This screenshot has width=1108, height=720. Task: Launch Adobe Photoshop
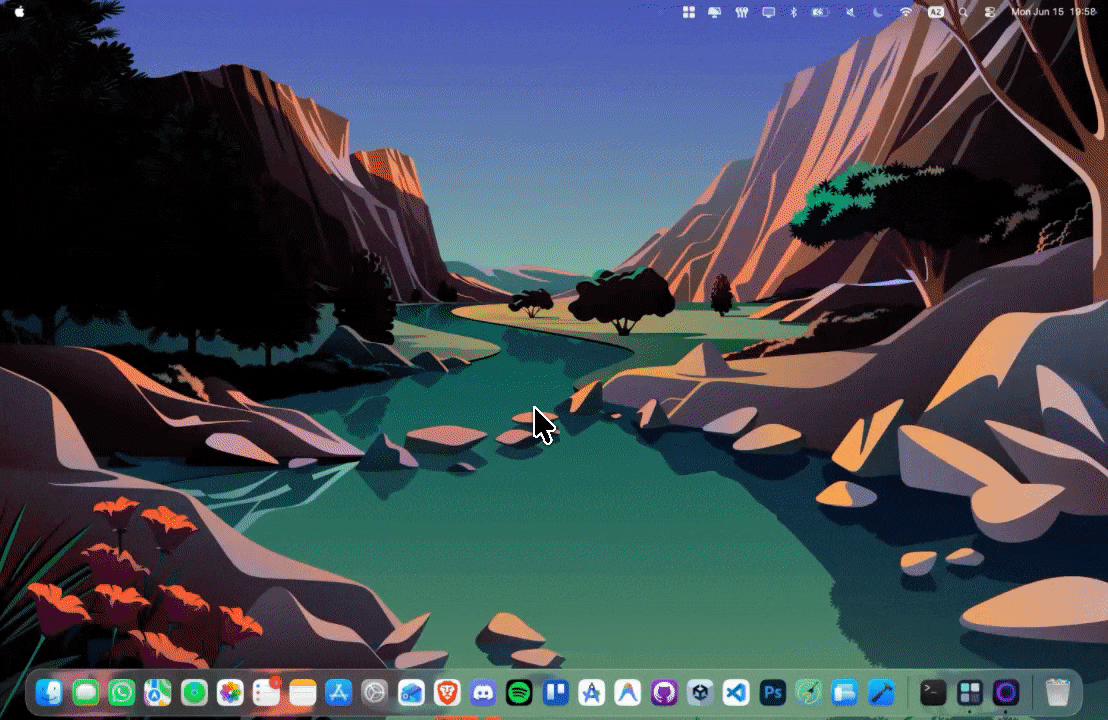[772, 692]
